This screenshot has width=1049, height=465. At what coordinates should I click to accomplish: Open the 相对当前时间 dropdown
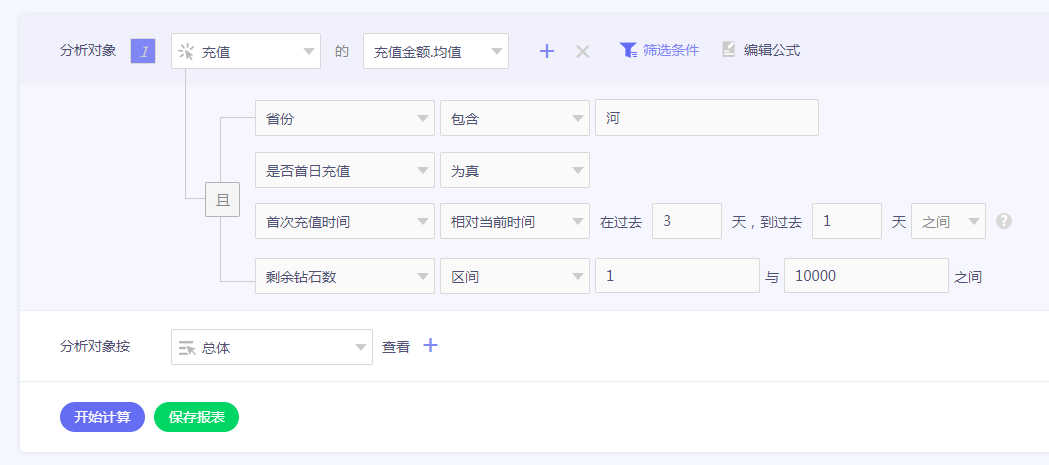[x=514, y=222]
